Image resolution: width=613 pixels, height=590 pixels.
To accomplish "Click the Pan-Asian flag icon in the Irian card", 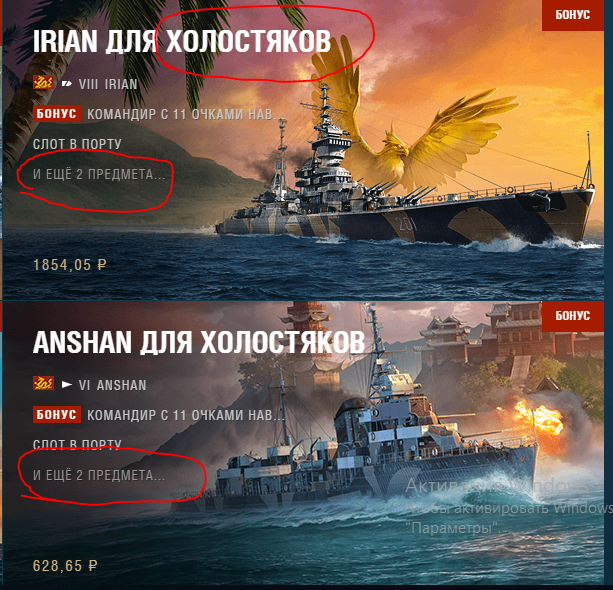I will click(43, 82).
